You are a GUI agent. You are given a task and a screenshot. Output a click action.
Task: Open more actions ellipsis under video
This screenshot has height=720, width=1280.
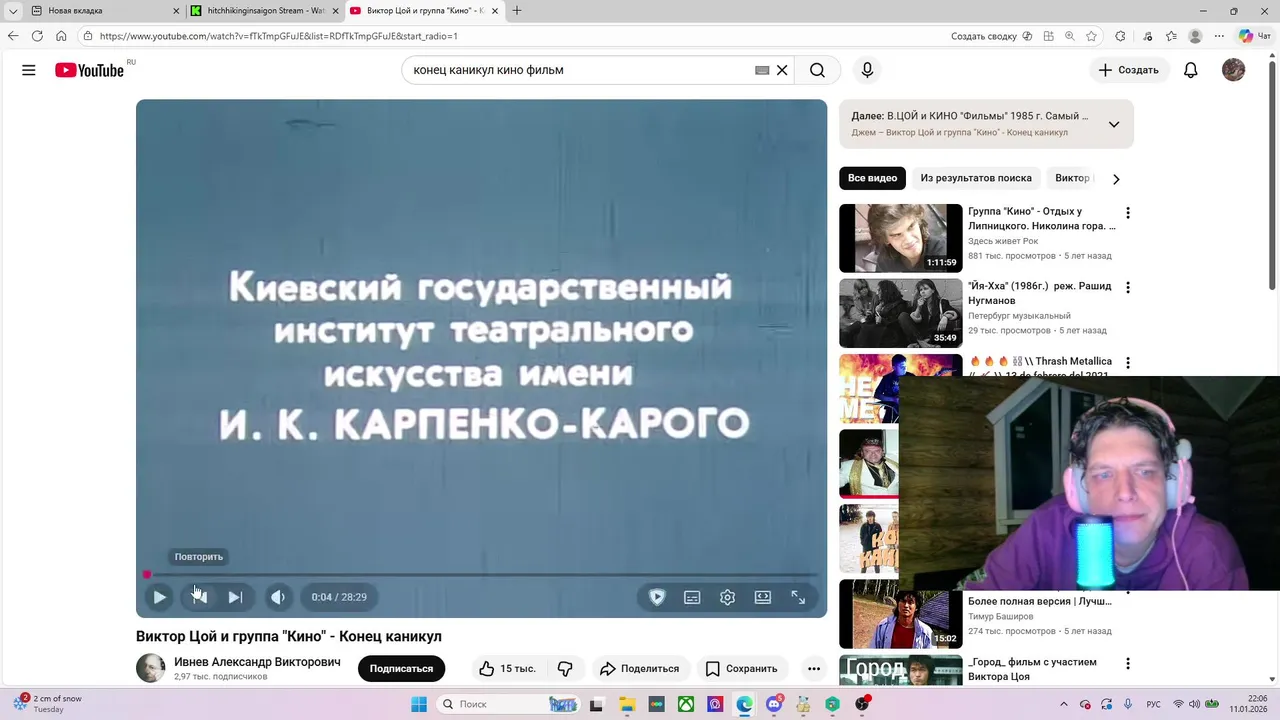814,669
